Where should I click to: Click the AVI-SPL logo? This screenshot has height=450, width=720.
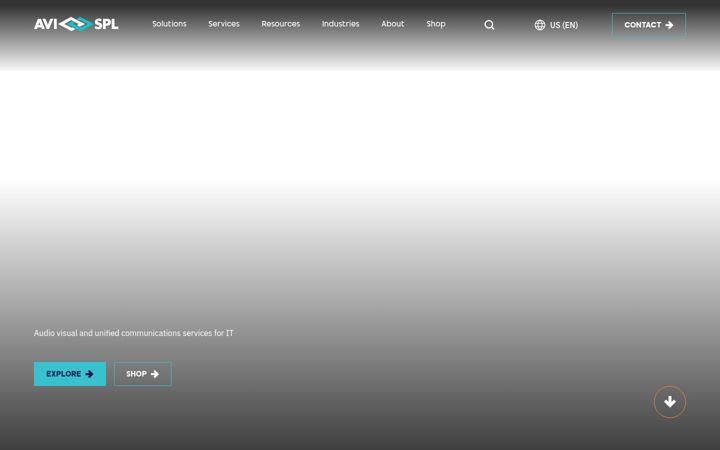[x=76, y=24]
